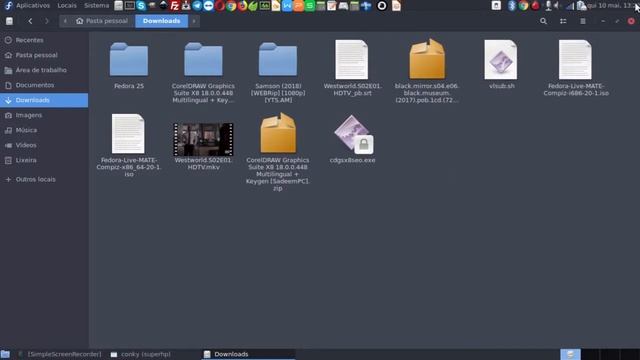The width and height of the screenshot is (640, 360).
Task: Launch FileZilla from the top panel
Action: [x=175, y=6]
